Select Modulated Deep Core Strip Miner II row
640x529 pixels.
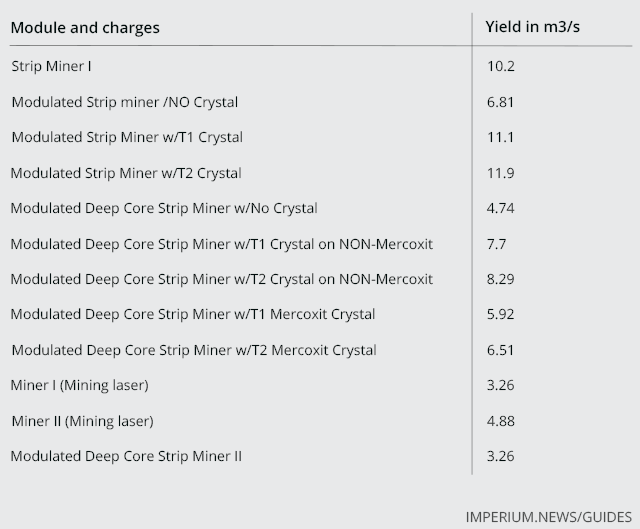(321, 456)
